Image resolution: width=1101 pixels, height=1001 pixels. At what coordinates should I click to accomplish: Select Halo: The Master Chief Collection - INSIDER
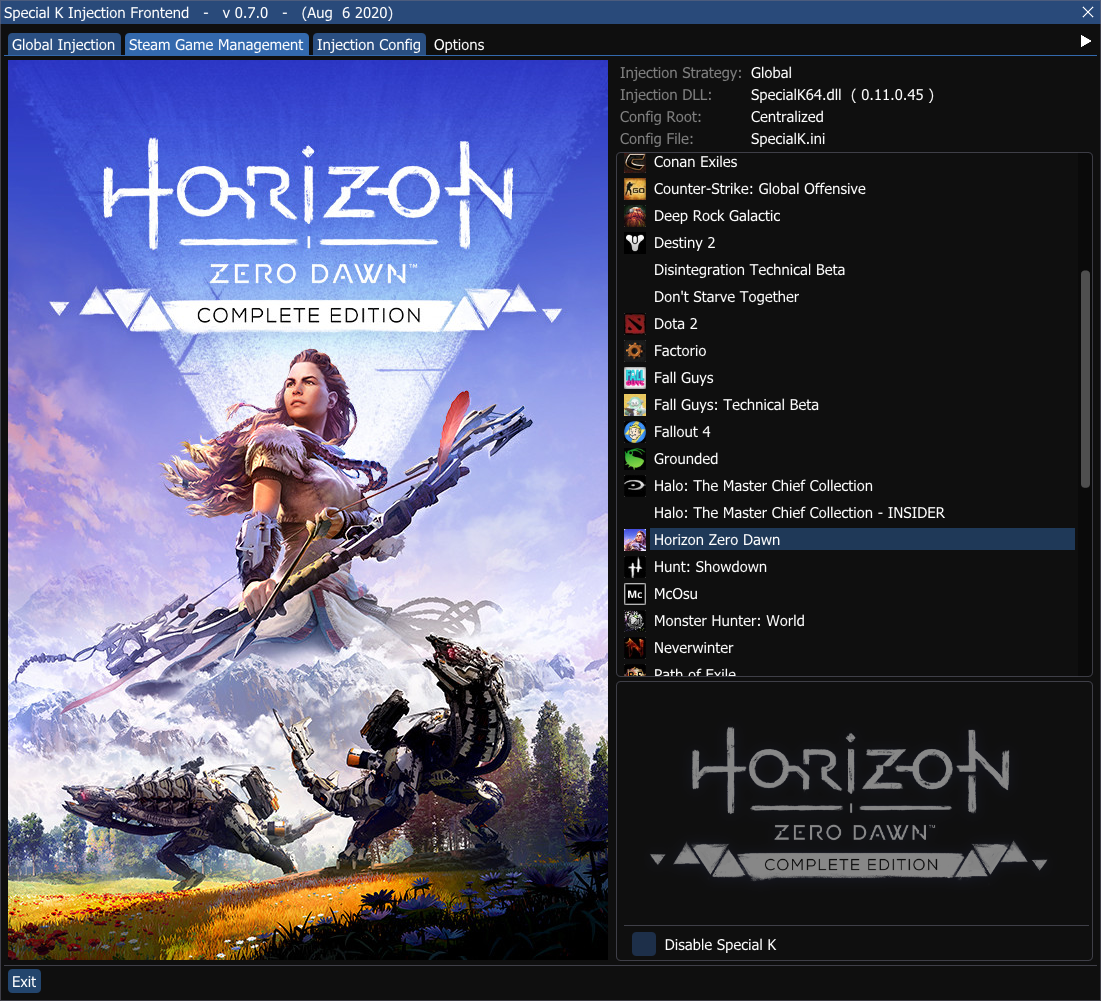pos(799,513)
